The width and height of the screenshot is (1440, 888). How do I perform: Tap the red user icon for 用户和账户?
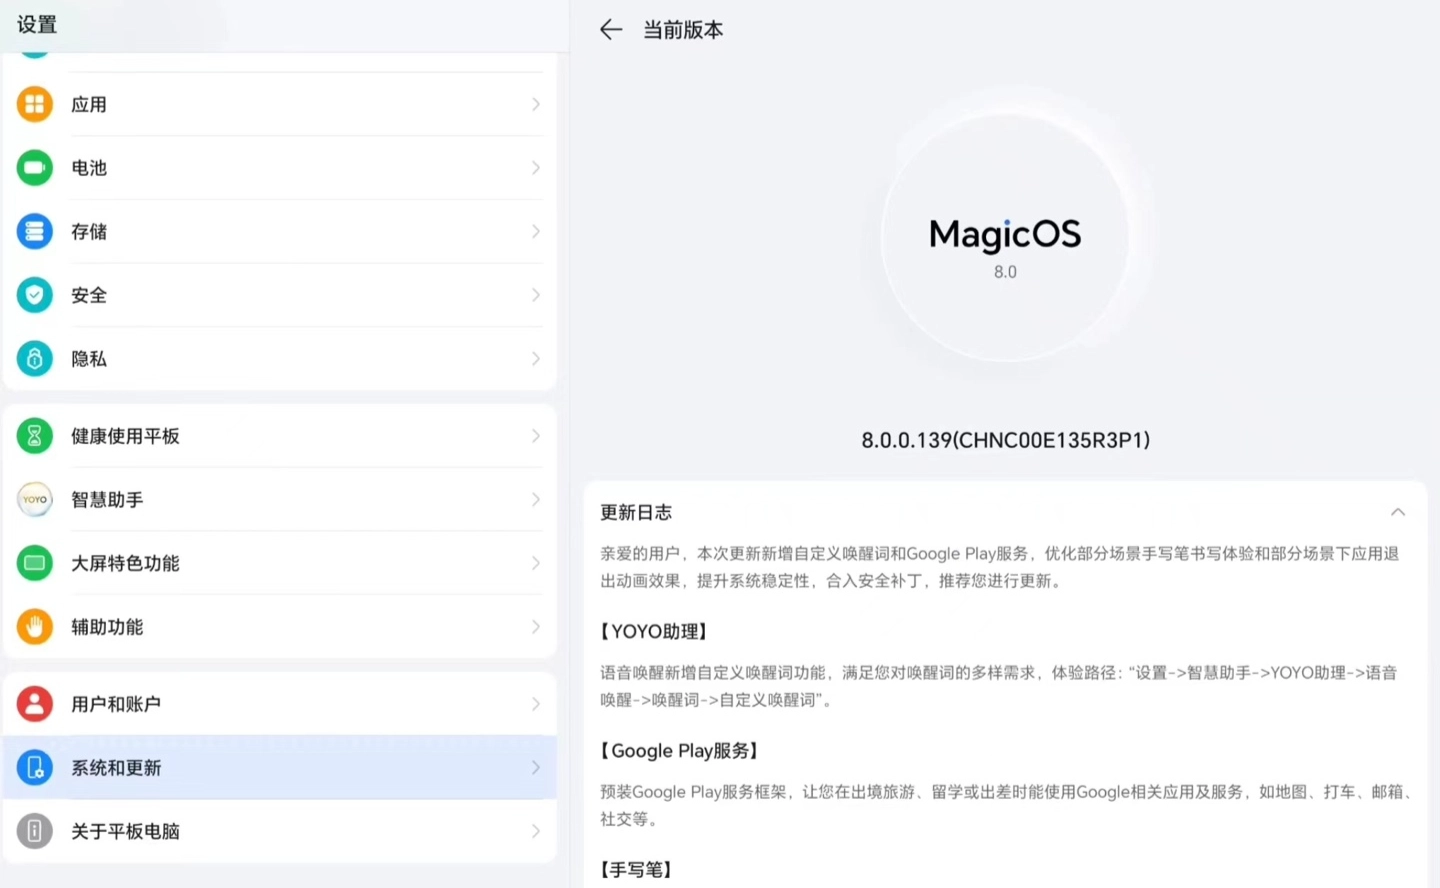tap(35, 704)
